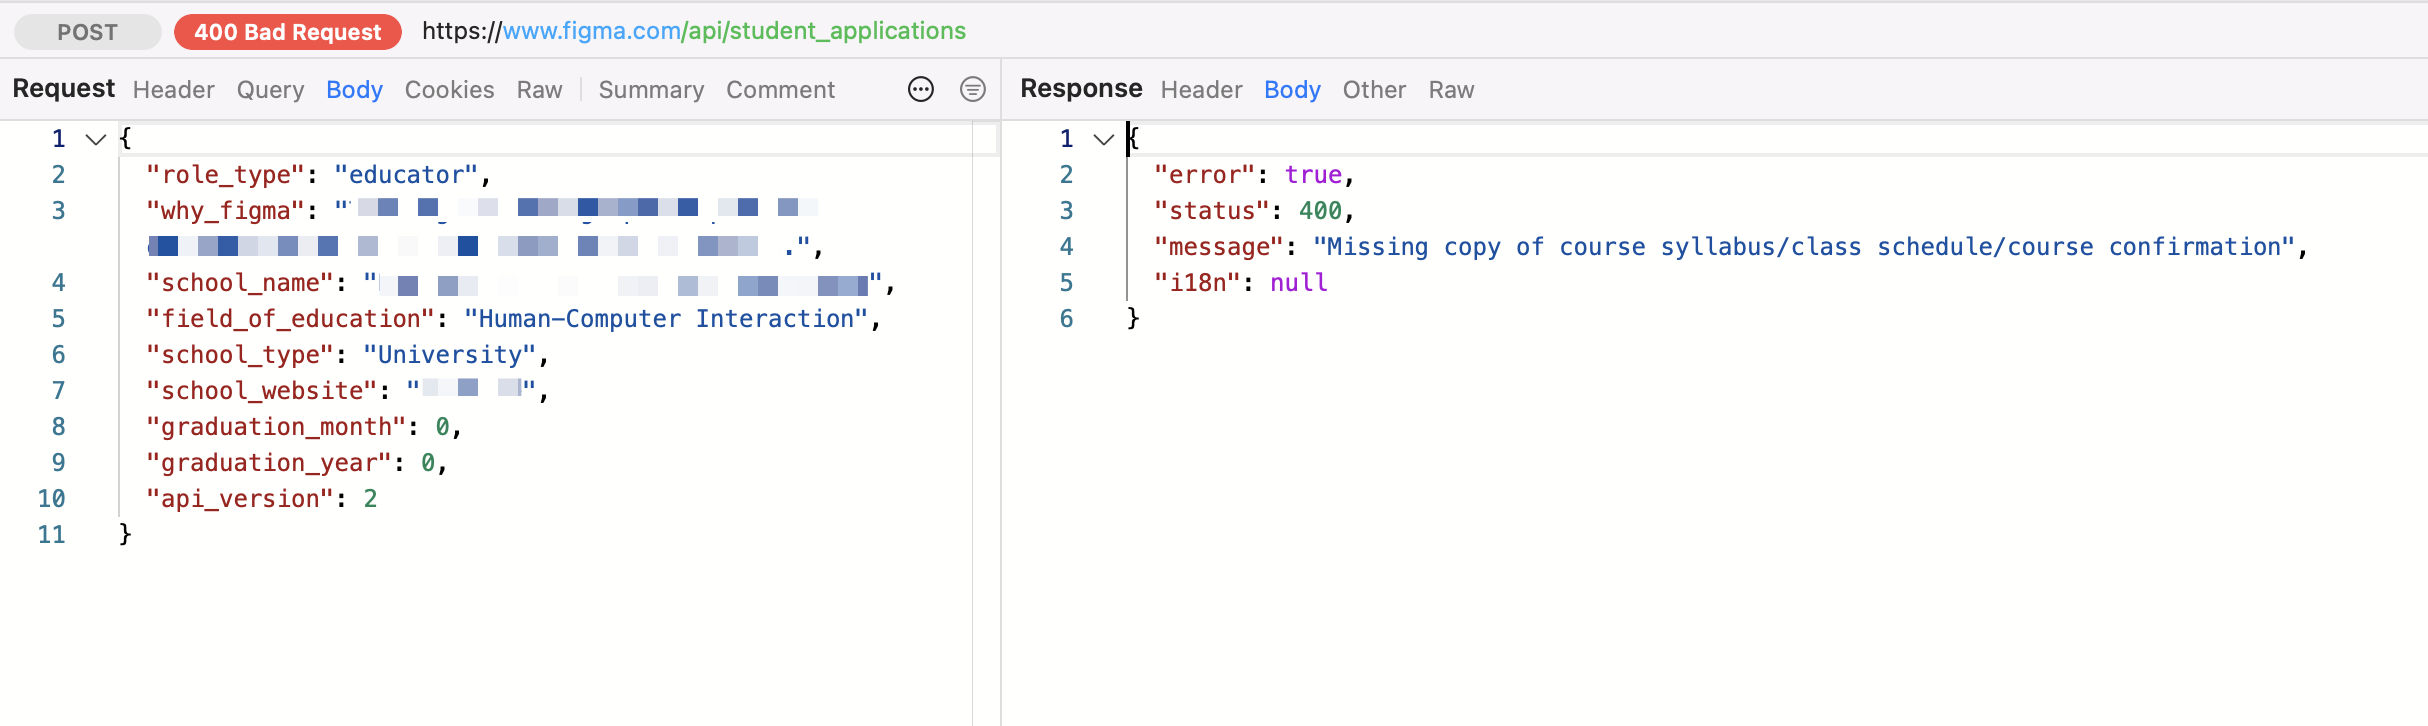Image resolution: width=2428 pixels, height=726 pixels.
Task: Click the "school_website" key
Action: coord(261,391)
